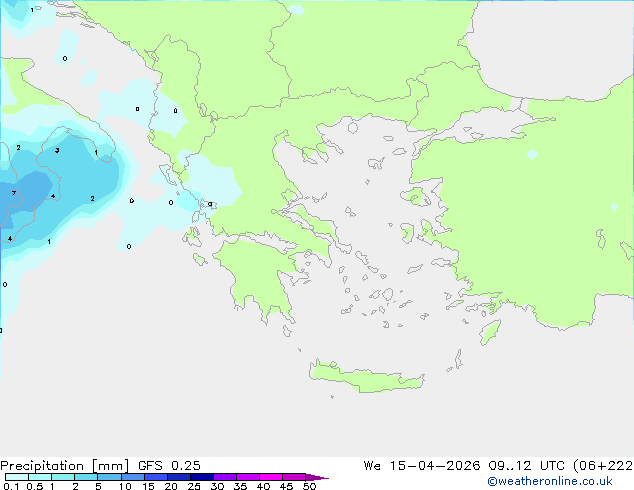Click the legend label '50'
The image size is (634, 490).
tap(309, 486)
